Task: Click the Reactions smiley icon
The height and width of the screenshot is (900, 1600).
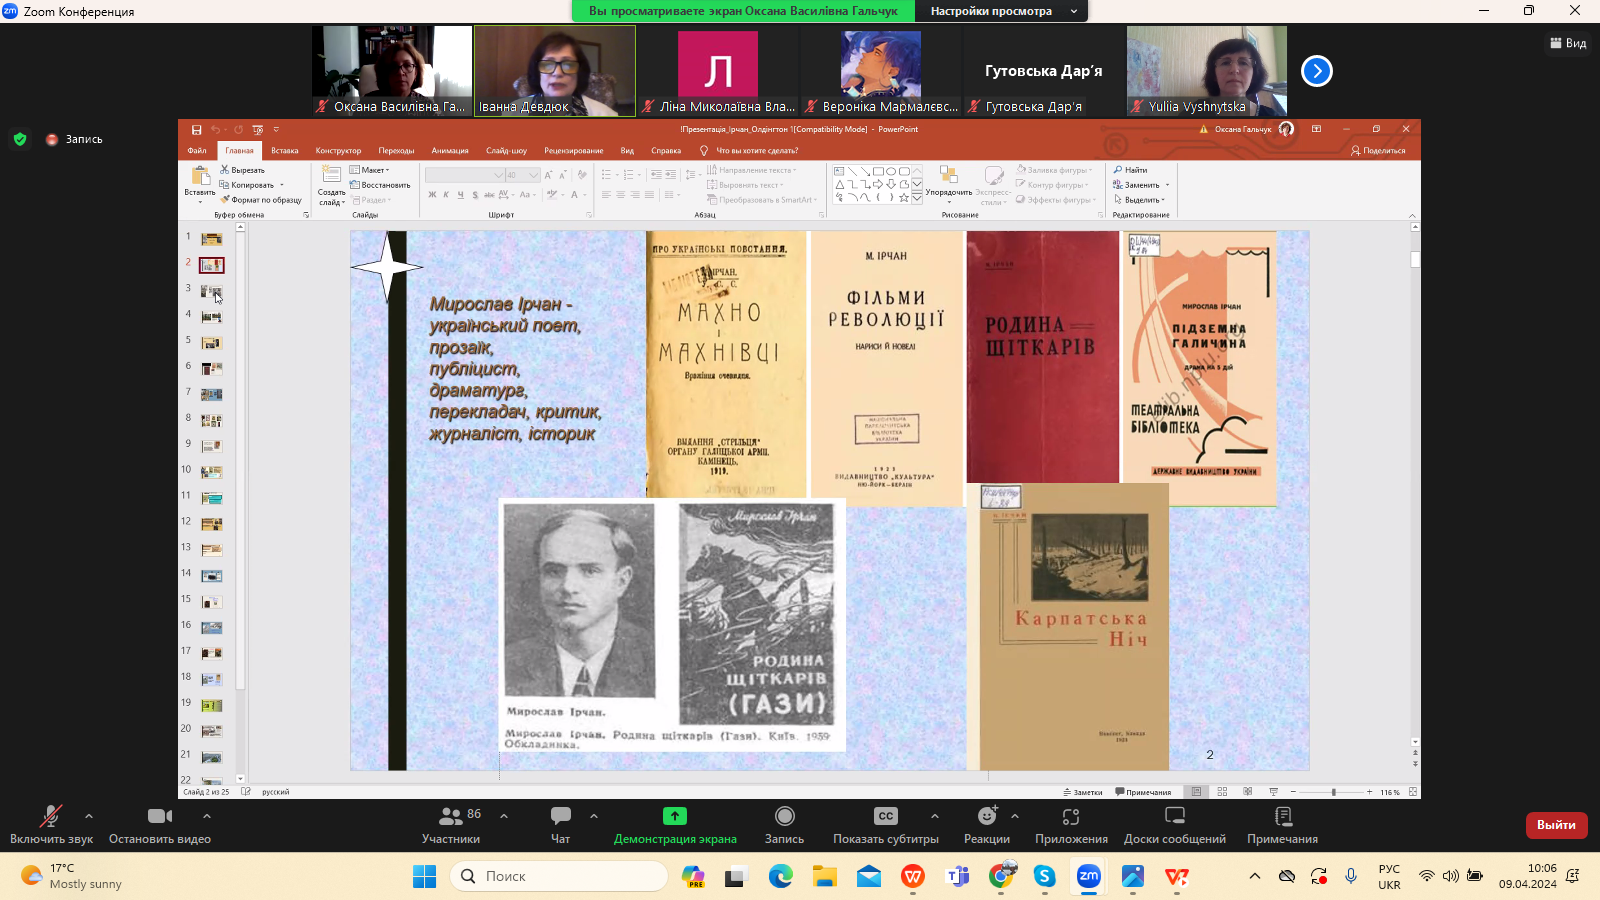Action: click(x=986, y=816)
